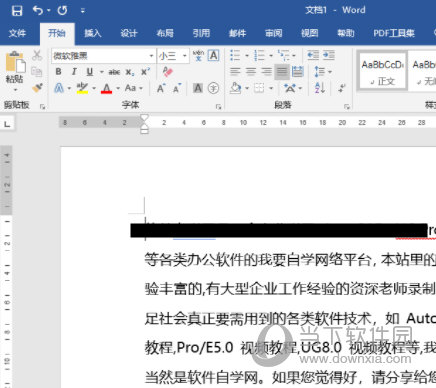Apply multilevel list formatting
Image resolution: width=436 pixels, height=388 pixels.
283,55
